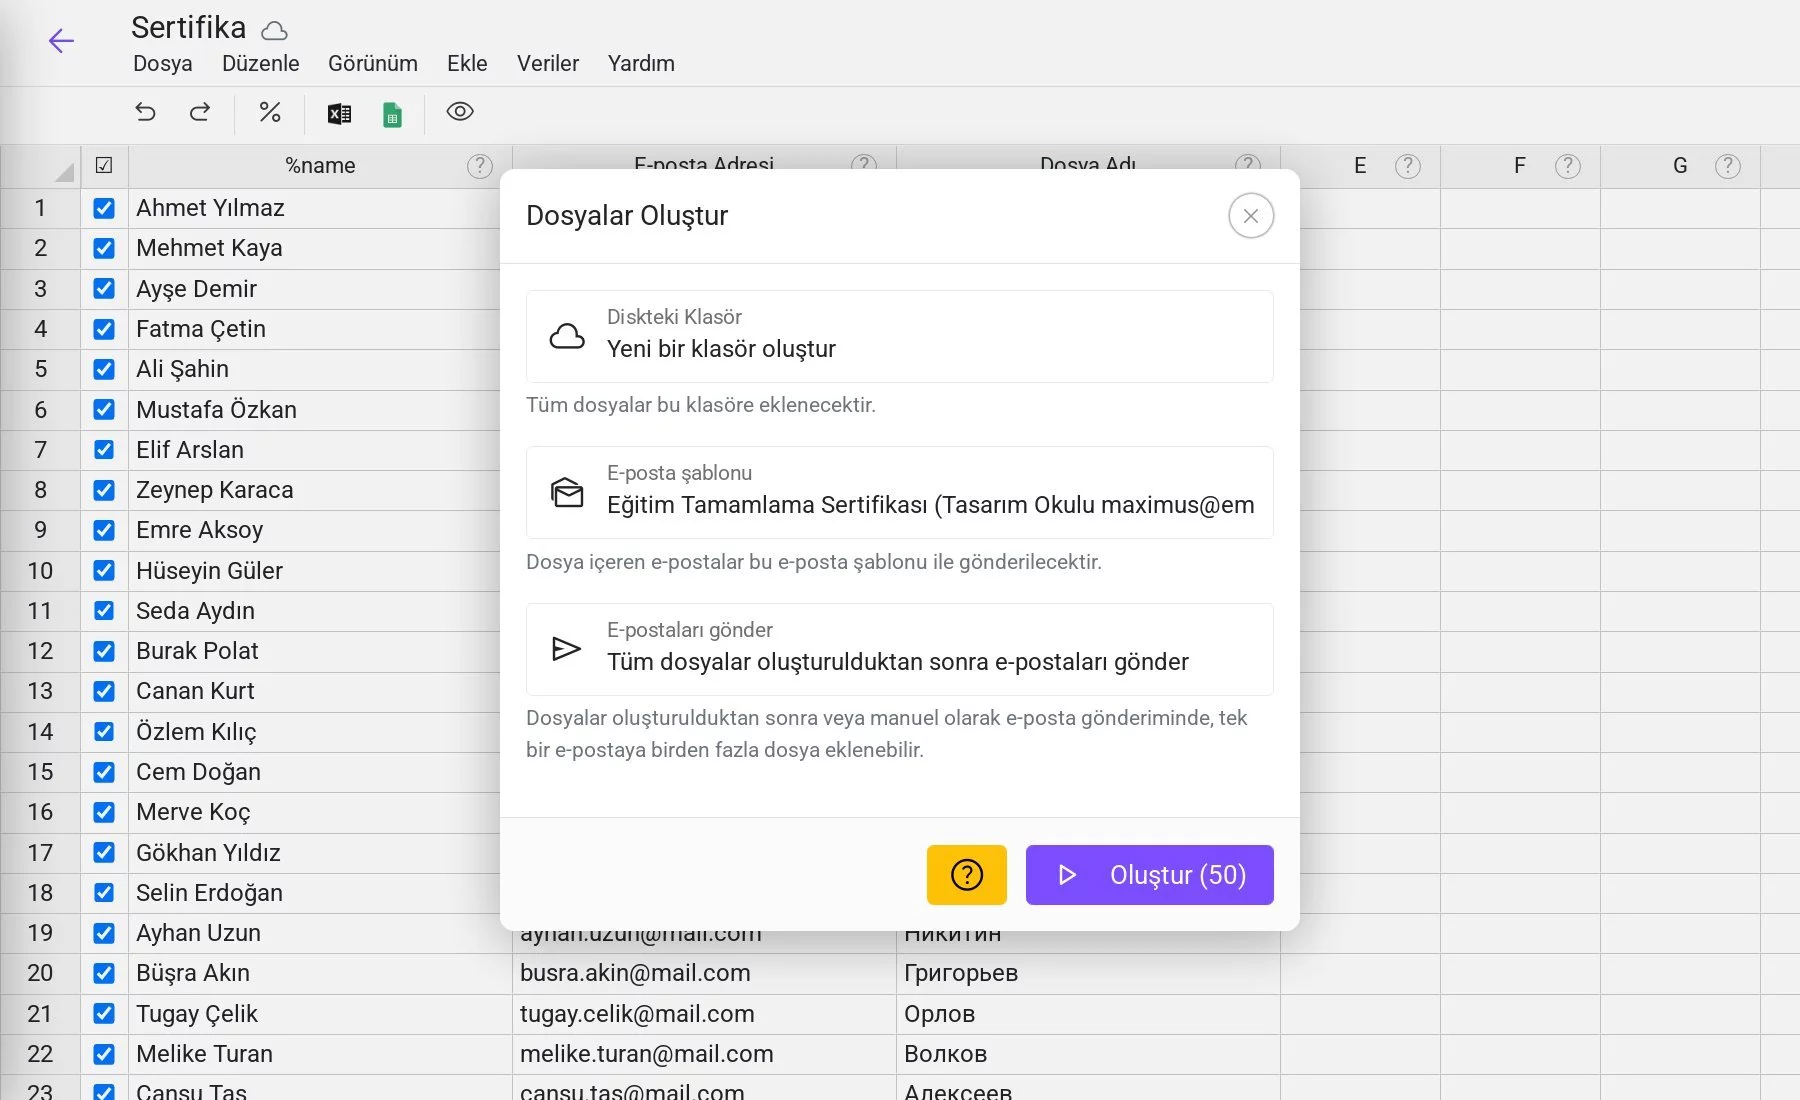1800x1100 pixels.
Task: Select the cell Орлов
Action: 1088,1014
